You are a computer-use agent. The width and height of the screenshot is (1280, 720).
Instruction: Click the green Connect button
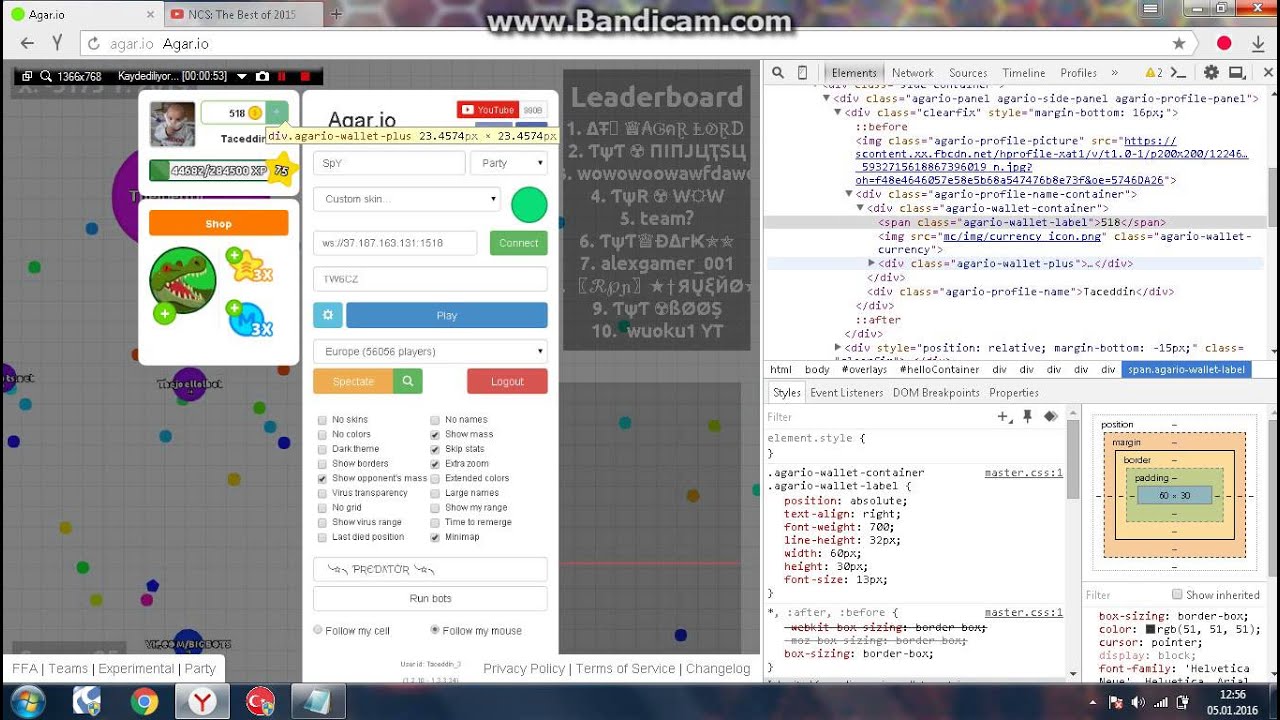[x=519, y=243]
